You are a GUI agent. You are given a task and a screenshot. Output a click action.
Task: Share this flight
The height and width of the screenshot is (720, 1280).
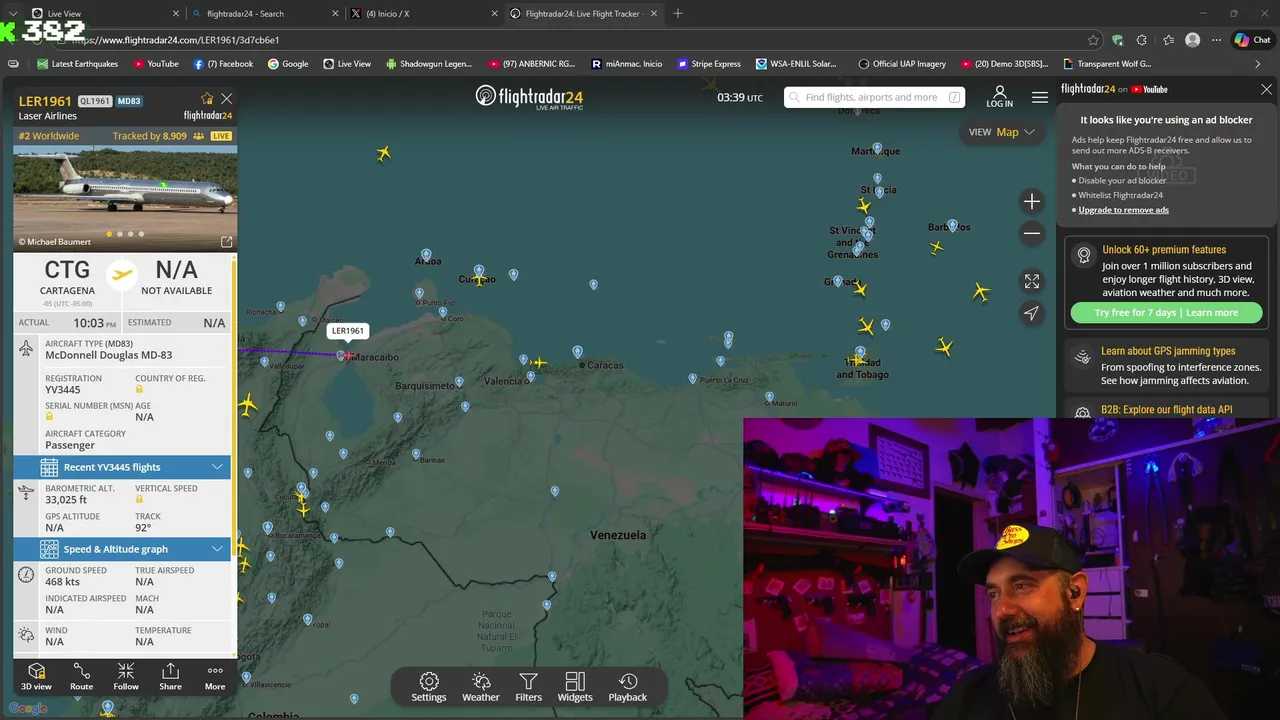(x=170, y=676)
